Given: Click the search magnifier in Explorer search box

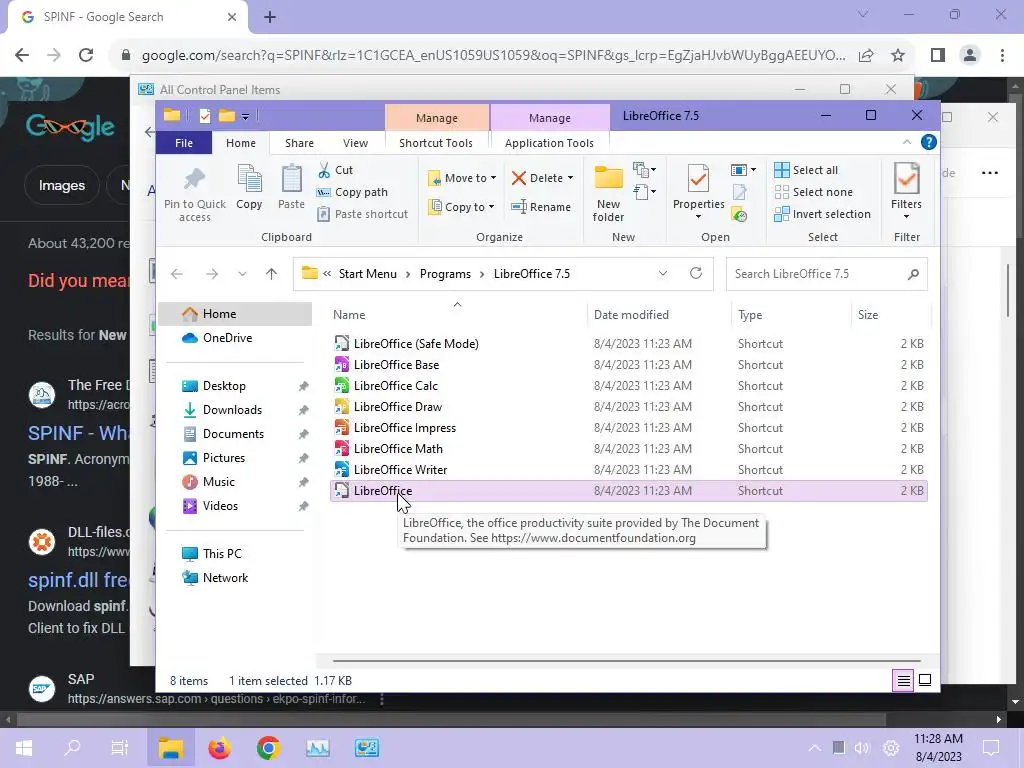Looking at the screenshot, I should click(913, 274).
